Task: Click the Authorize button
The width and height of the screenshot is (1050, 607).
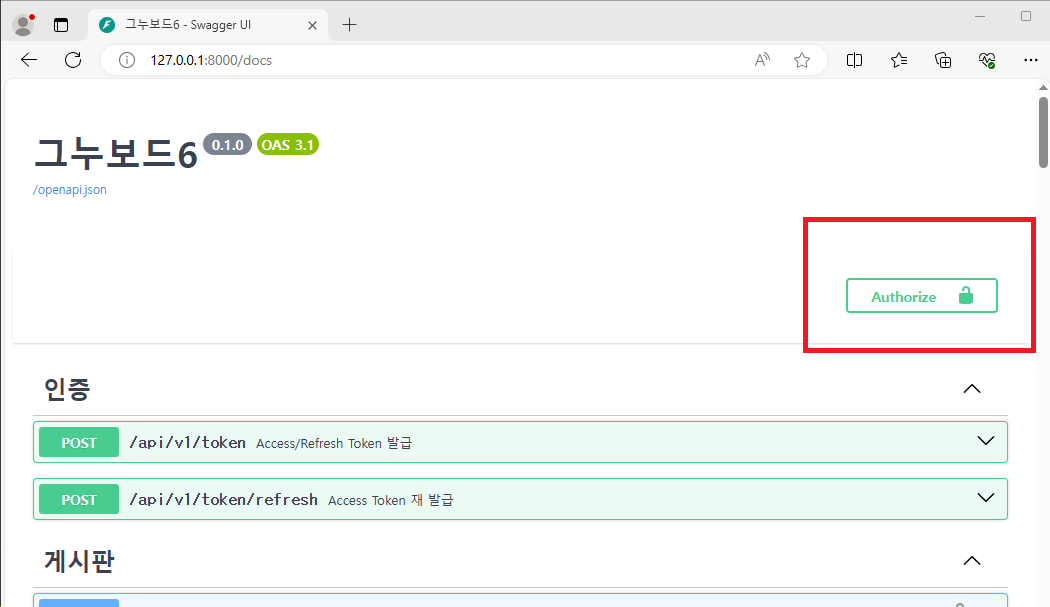Action: [921, 295]
